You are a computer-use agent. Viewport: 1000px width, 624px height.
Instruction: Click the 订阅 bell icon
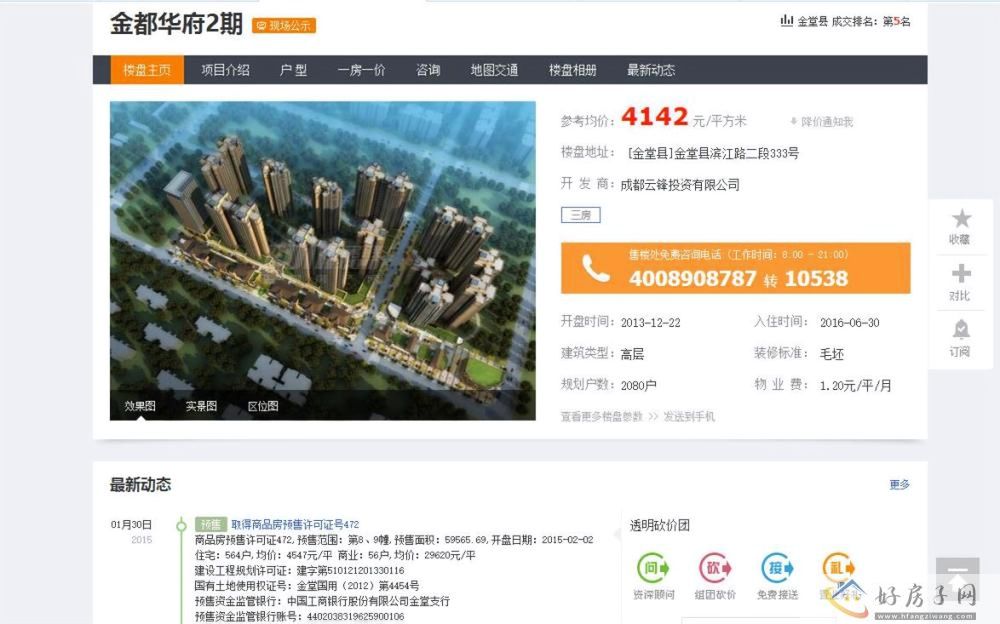[961, 329]
